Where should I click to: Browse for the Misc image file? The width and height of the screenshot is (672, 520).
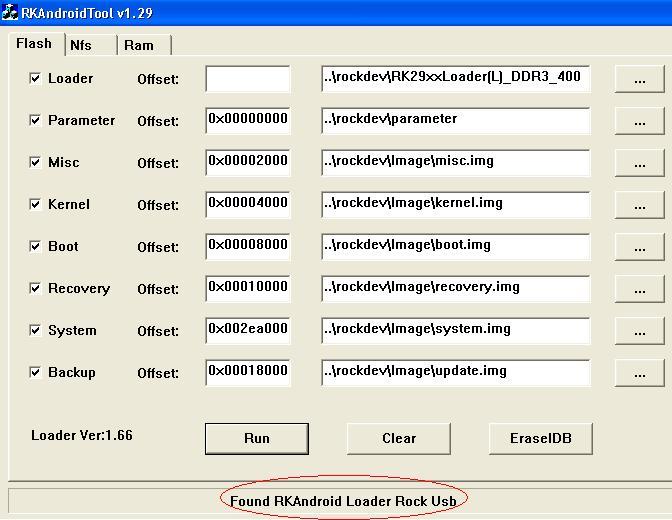[639, 163]
